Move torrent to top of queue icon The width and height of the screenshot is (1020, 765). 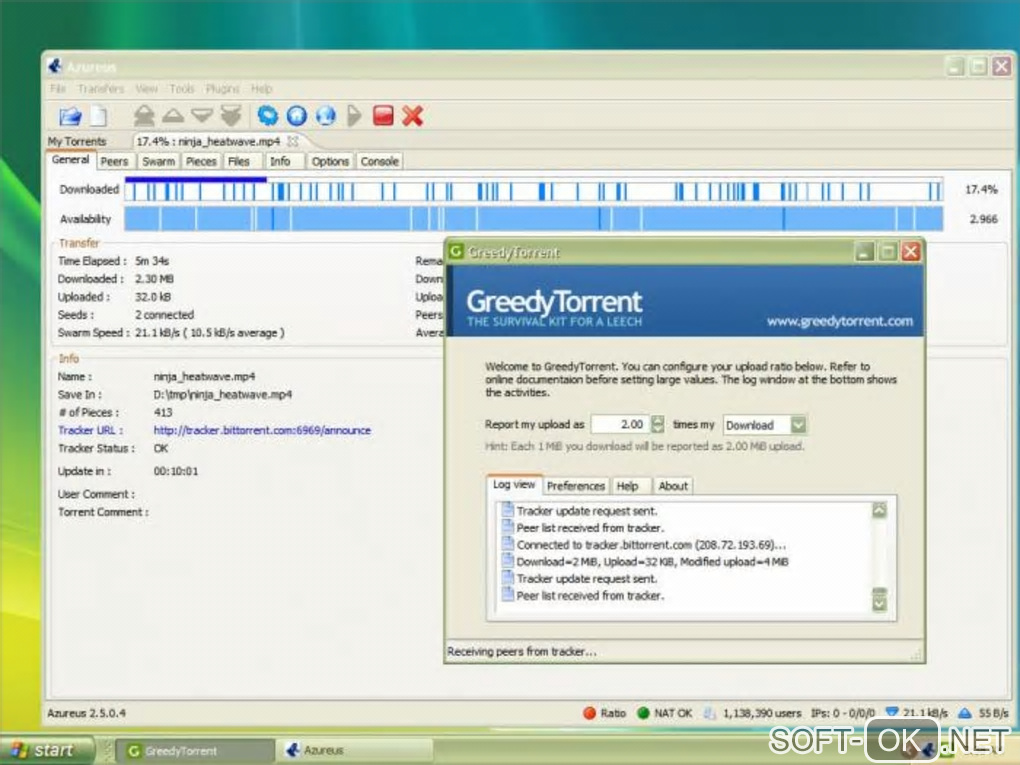[x=144, y=116]
